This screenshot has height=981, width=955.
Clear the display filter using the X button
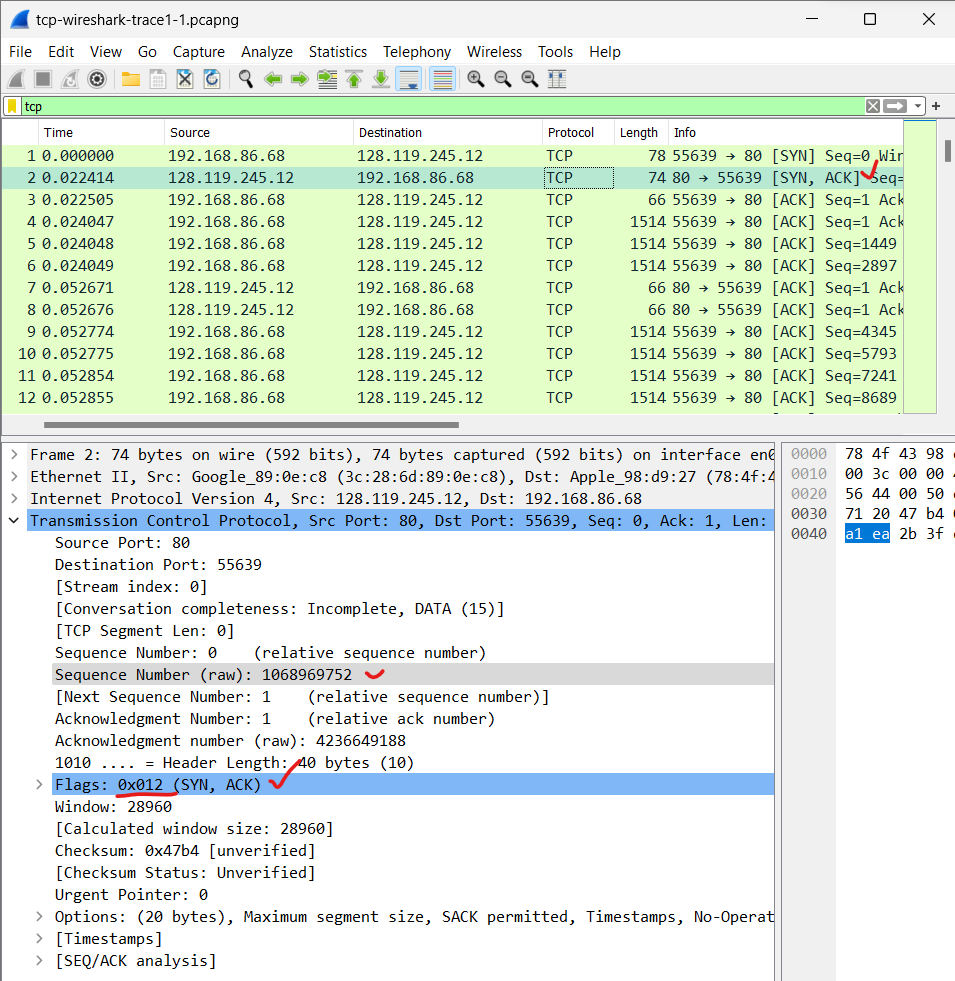[x=872, y=106]
